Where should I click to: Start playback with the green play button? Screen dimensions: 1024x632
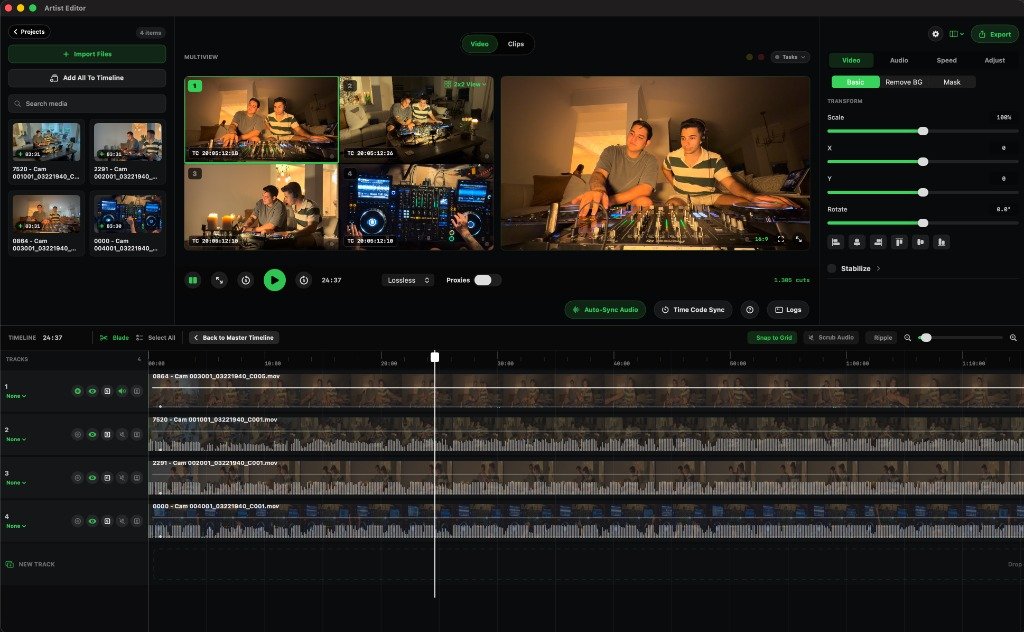[274, 280]
